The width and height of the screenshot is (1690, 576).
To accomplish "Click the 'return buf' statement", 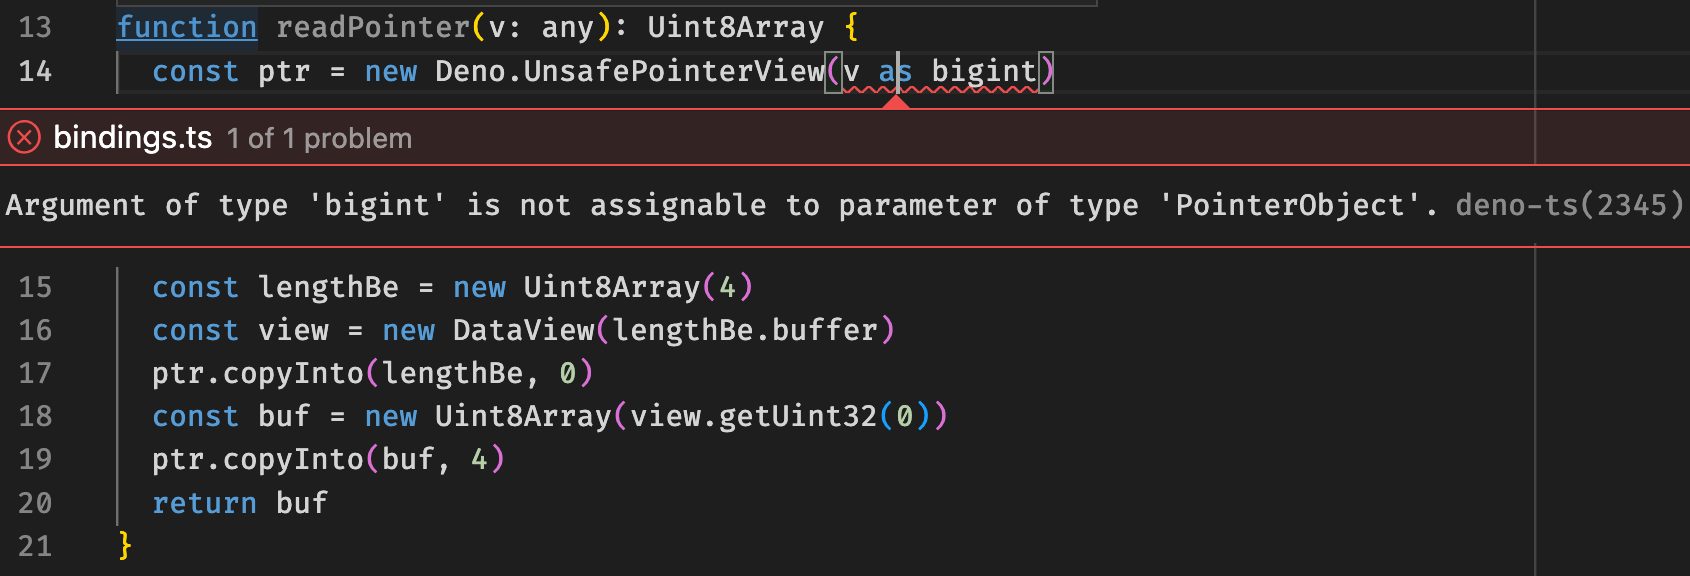I will [240, 503].
